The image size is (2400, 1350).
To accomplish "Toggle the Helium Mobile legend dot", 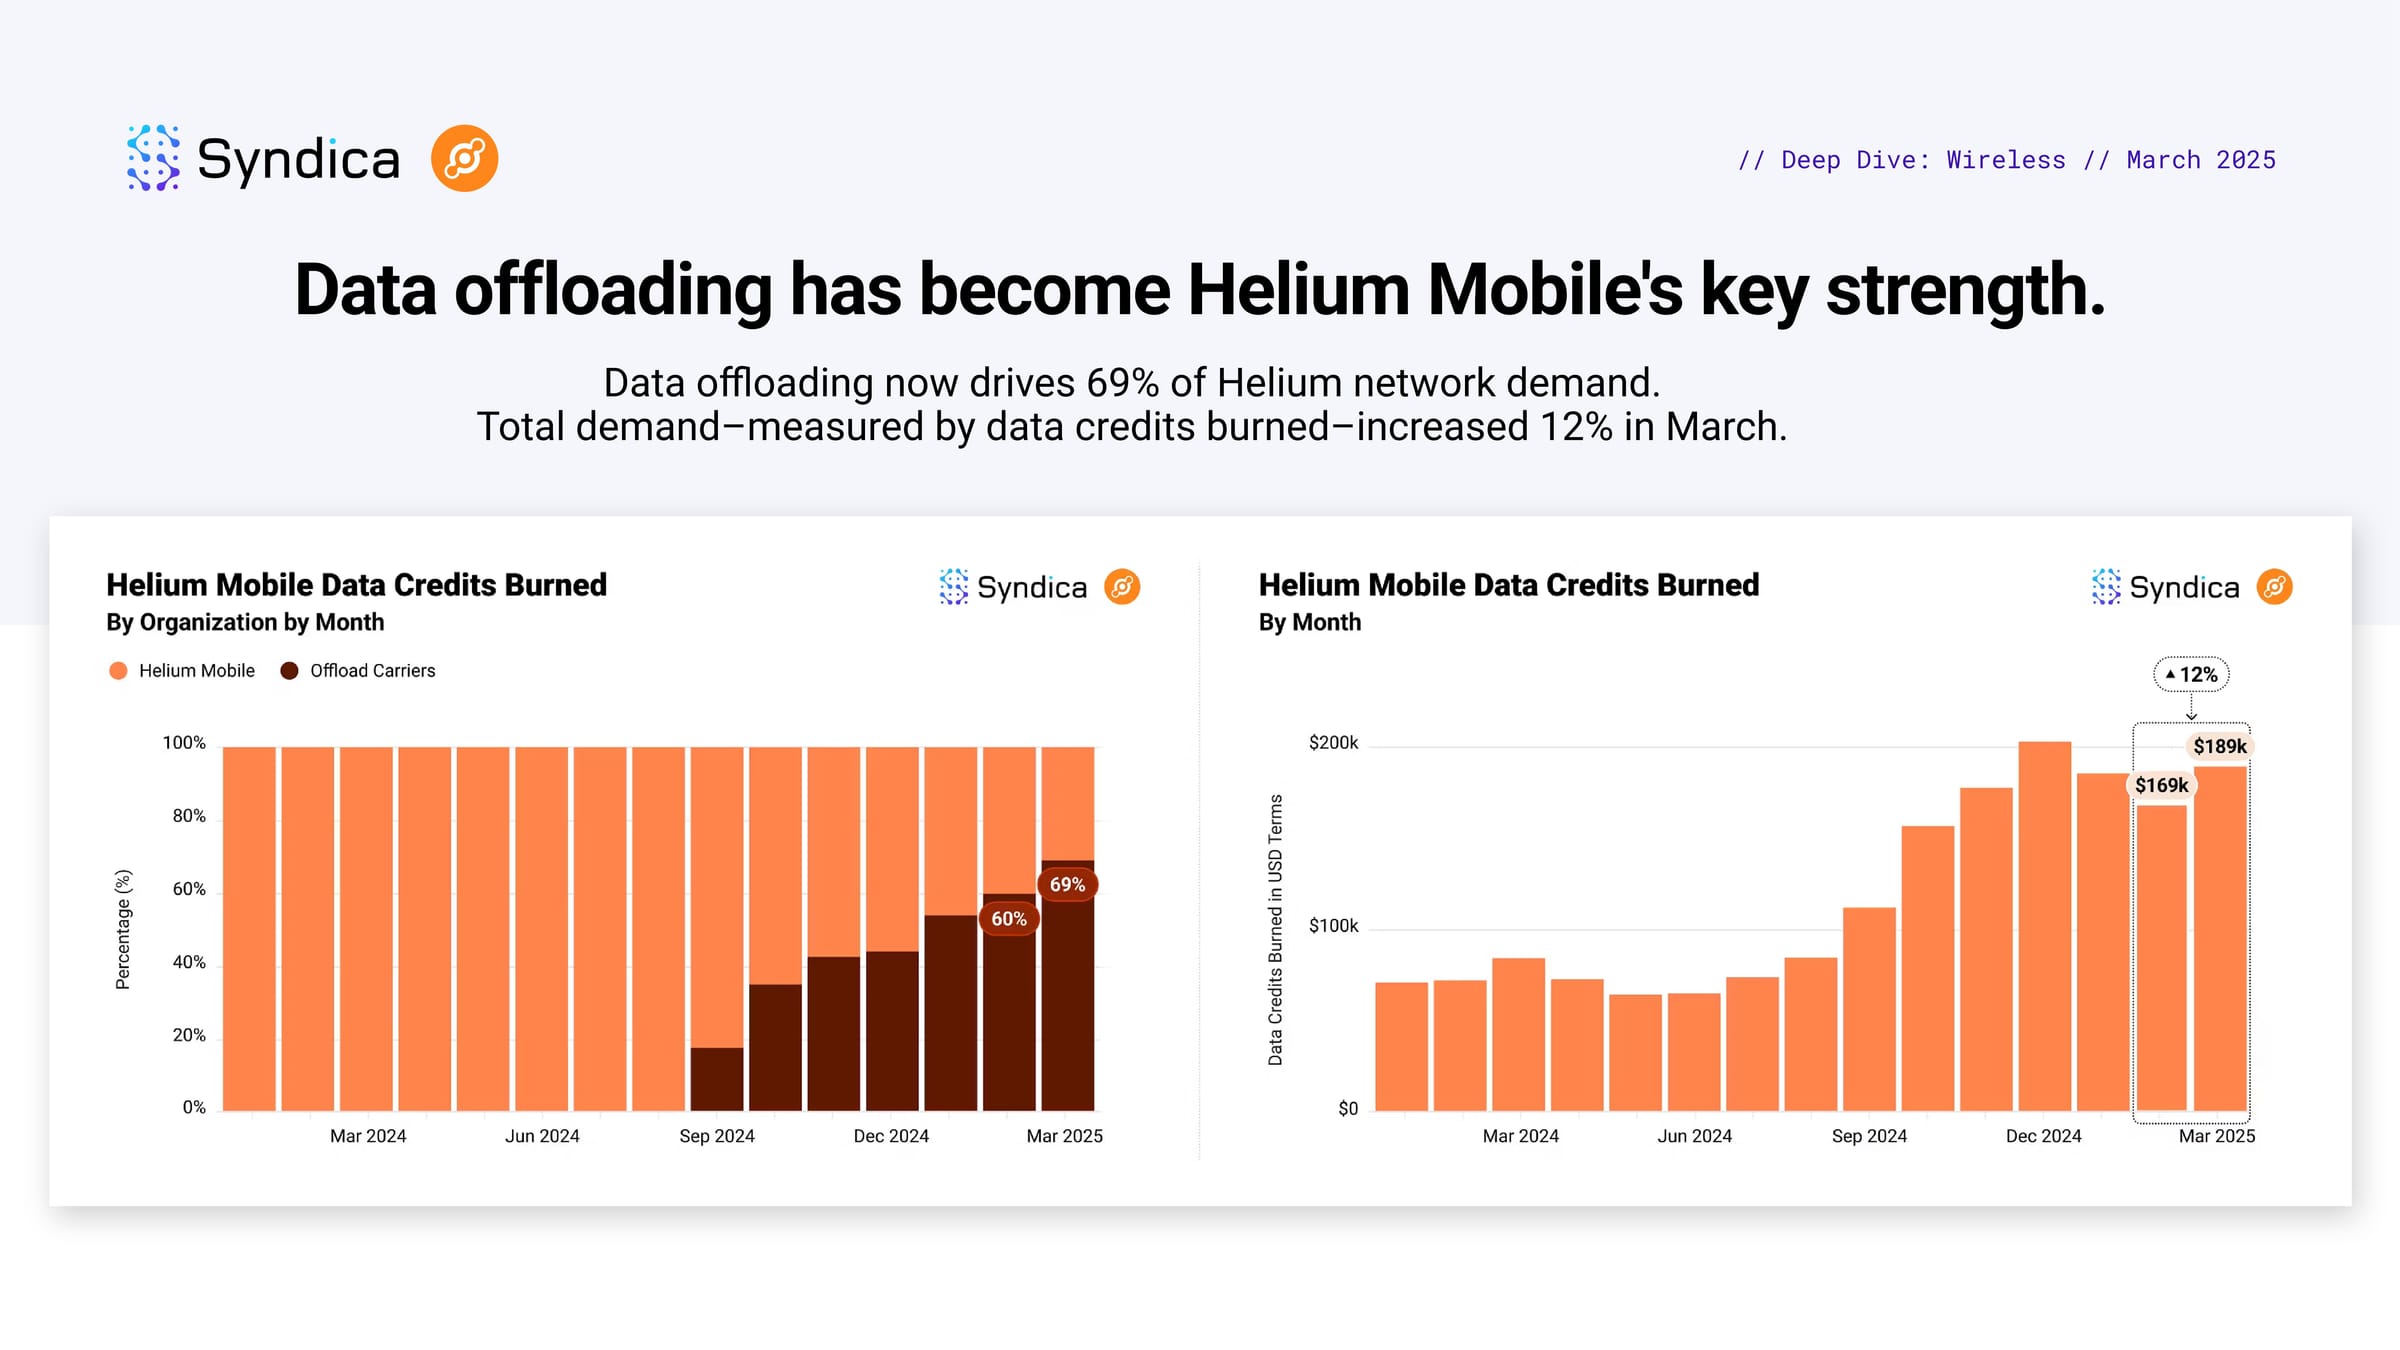I will (118, 671).
